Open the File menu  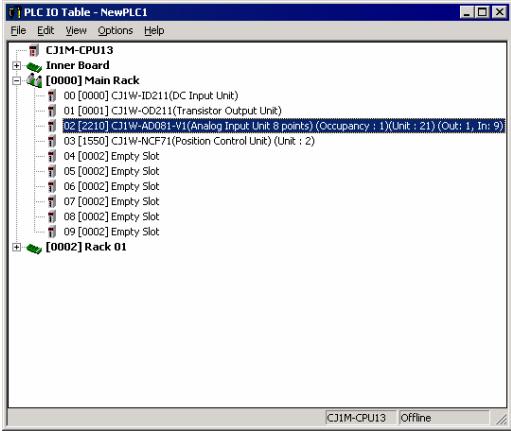click(x=18, y=31)
